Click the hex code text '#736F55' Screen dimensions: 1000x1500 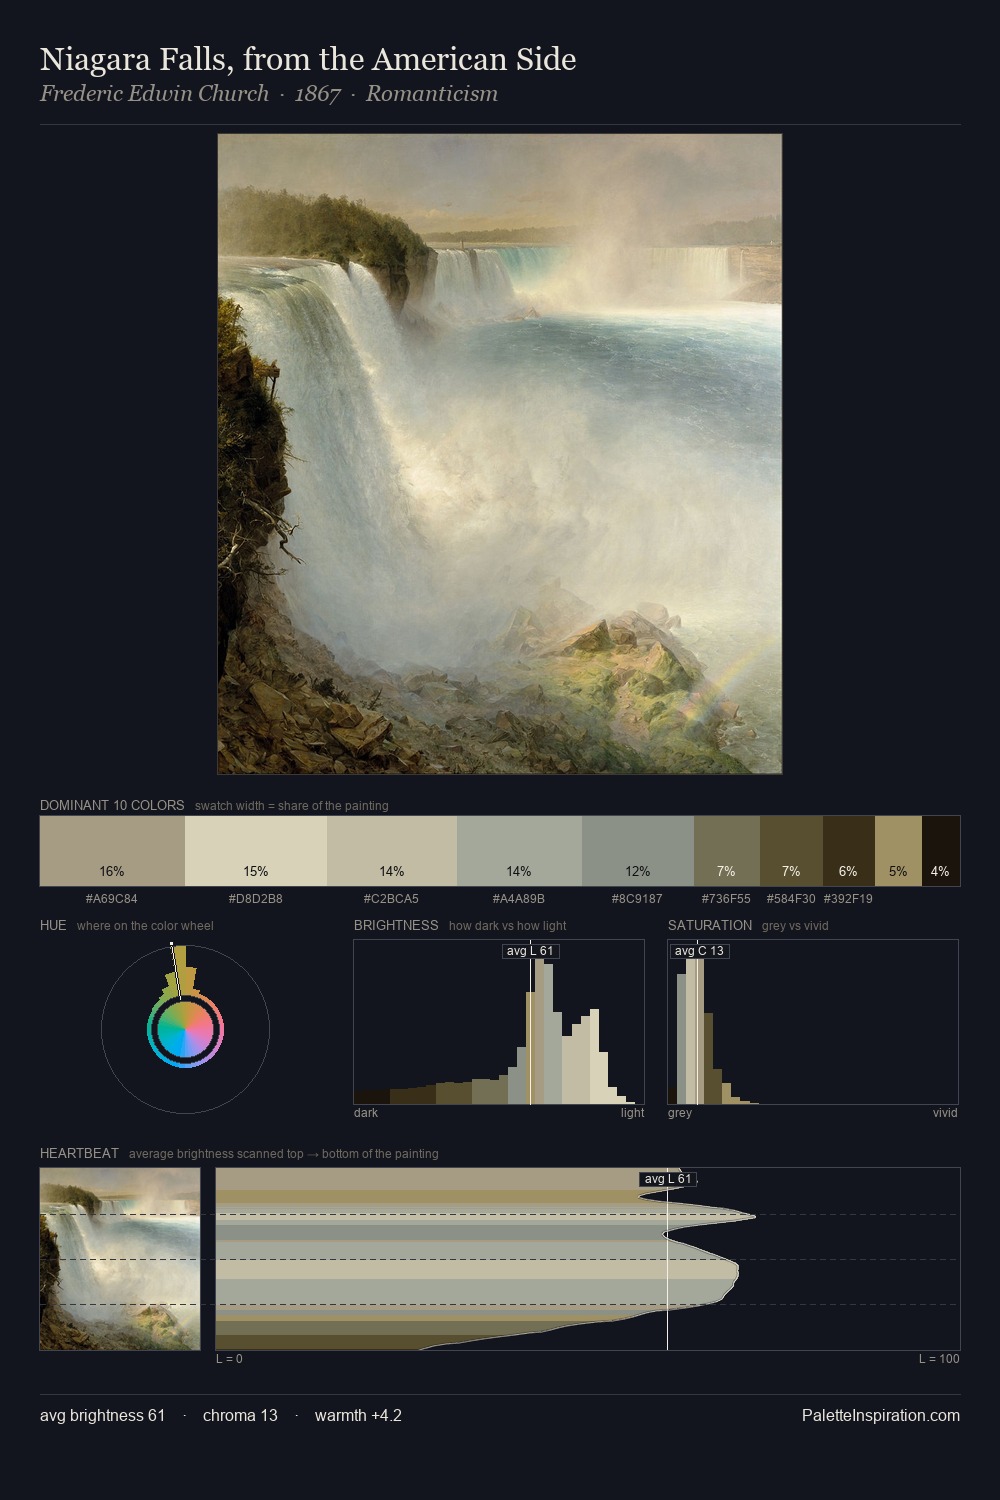tap(726, 899)
